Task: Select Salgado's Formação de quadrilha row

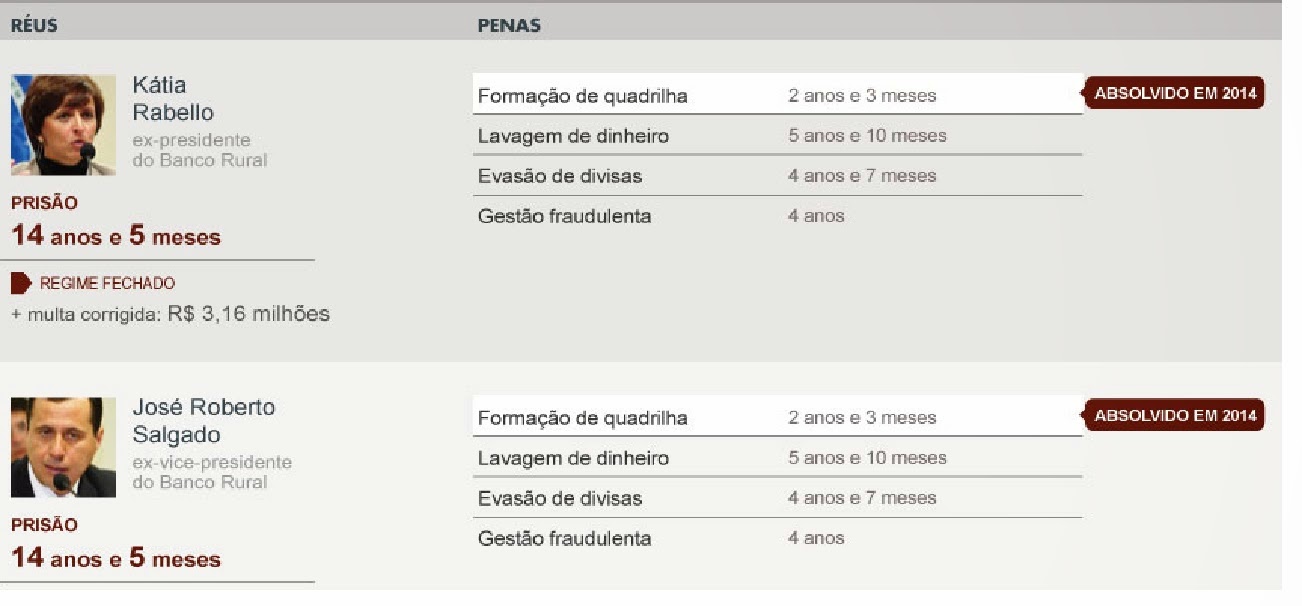Action: point(778,417)
